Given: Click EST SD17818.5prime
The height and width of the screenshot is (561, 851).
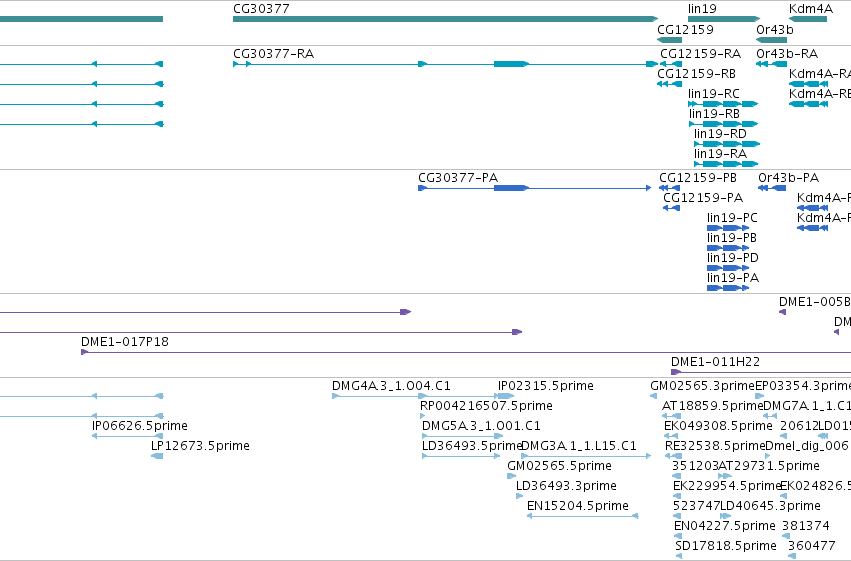Looking at the screenshot, I should tap(678, 556).
